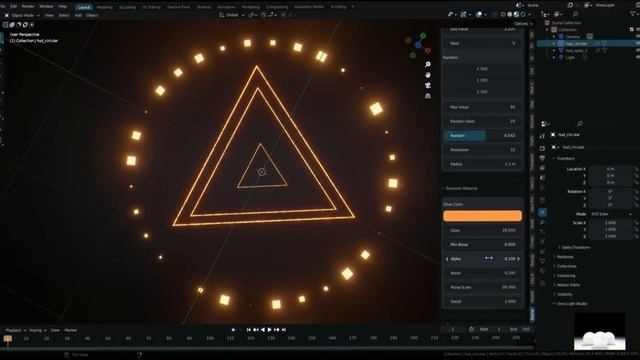Switch to the Modeling workspace tab
This screenshot has width=640, height=360.
(x=105, y=7)
